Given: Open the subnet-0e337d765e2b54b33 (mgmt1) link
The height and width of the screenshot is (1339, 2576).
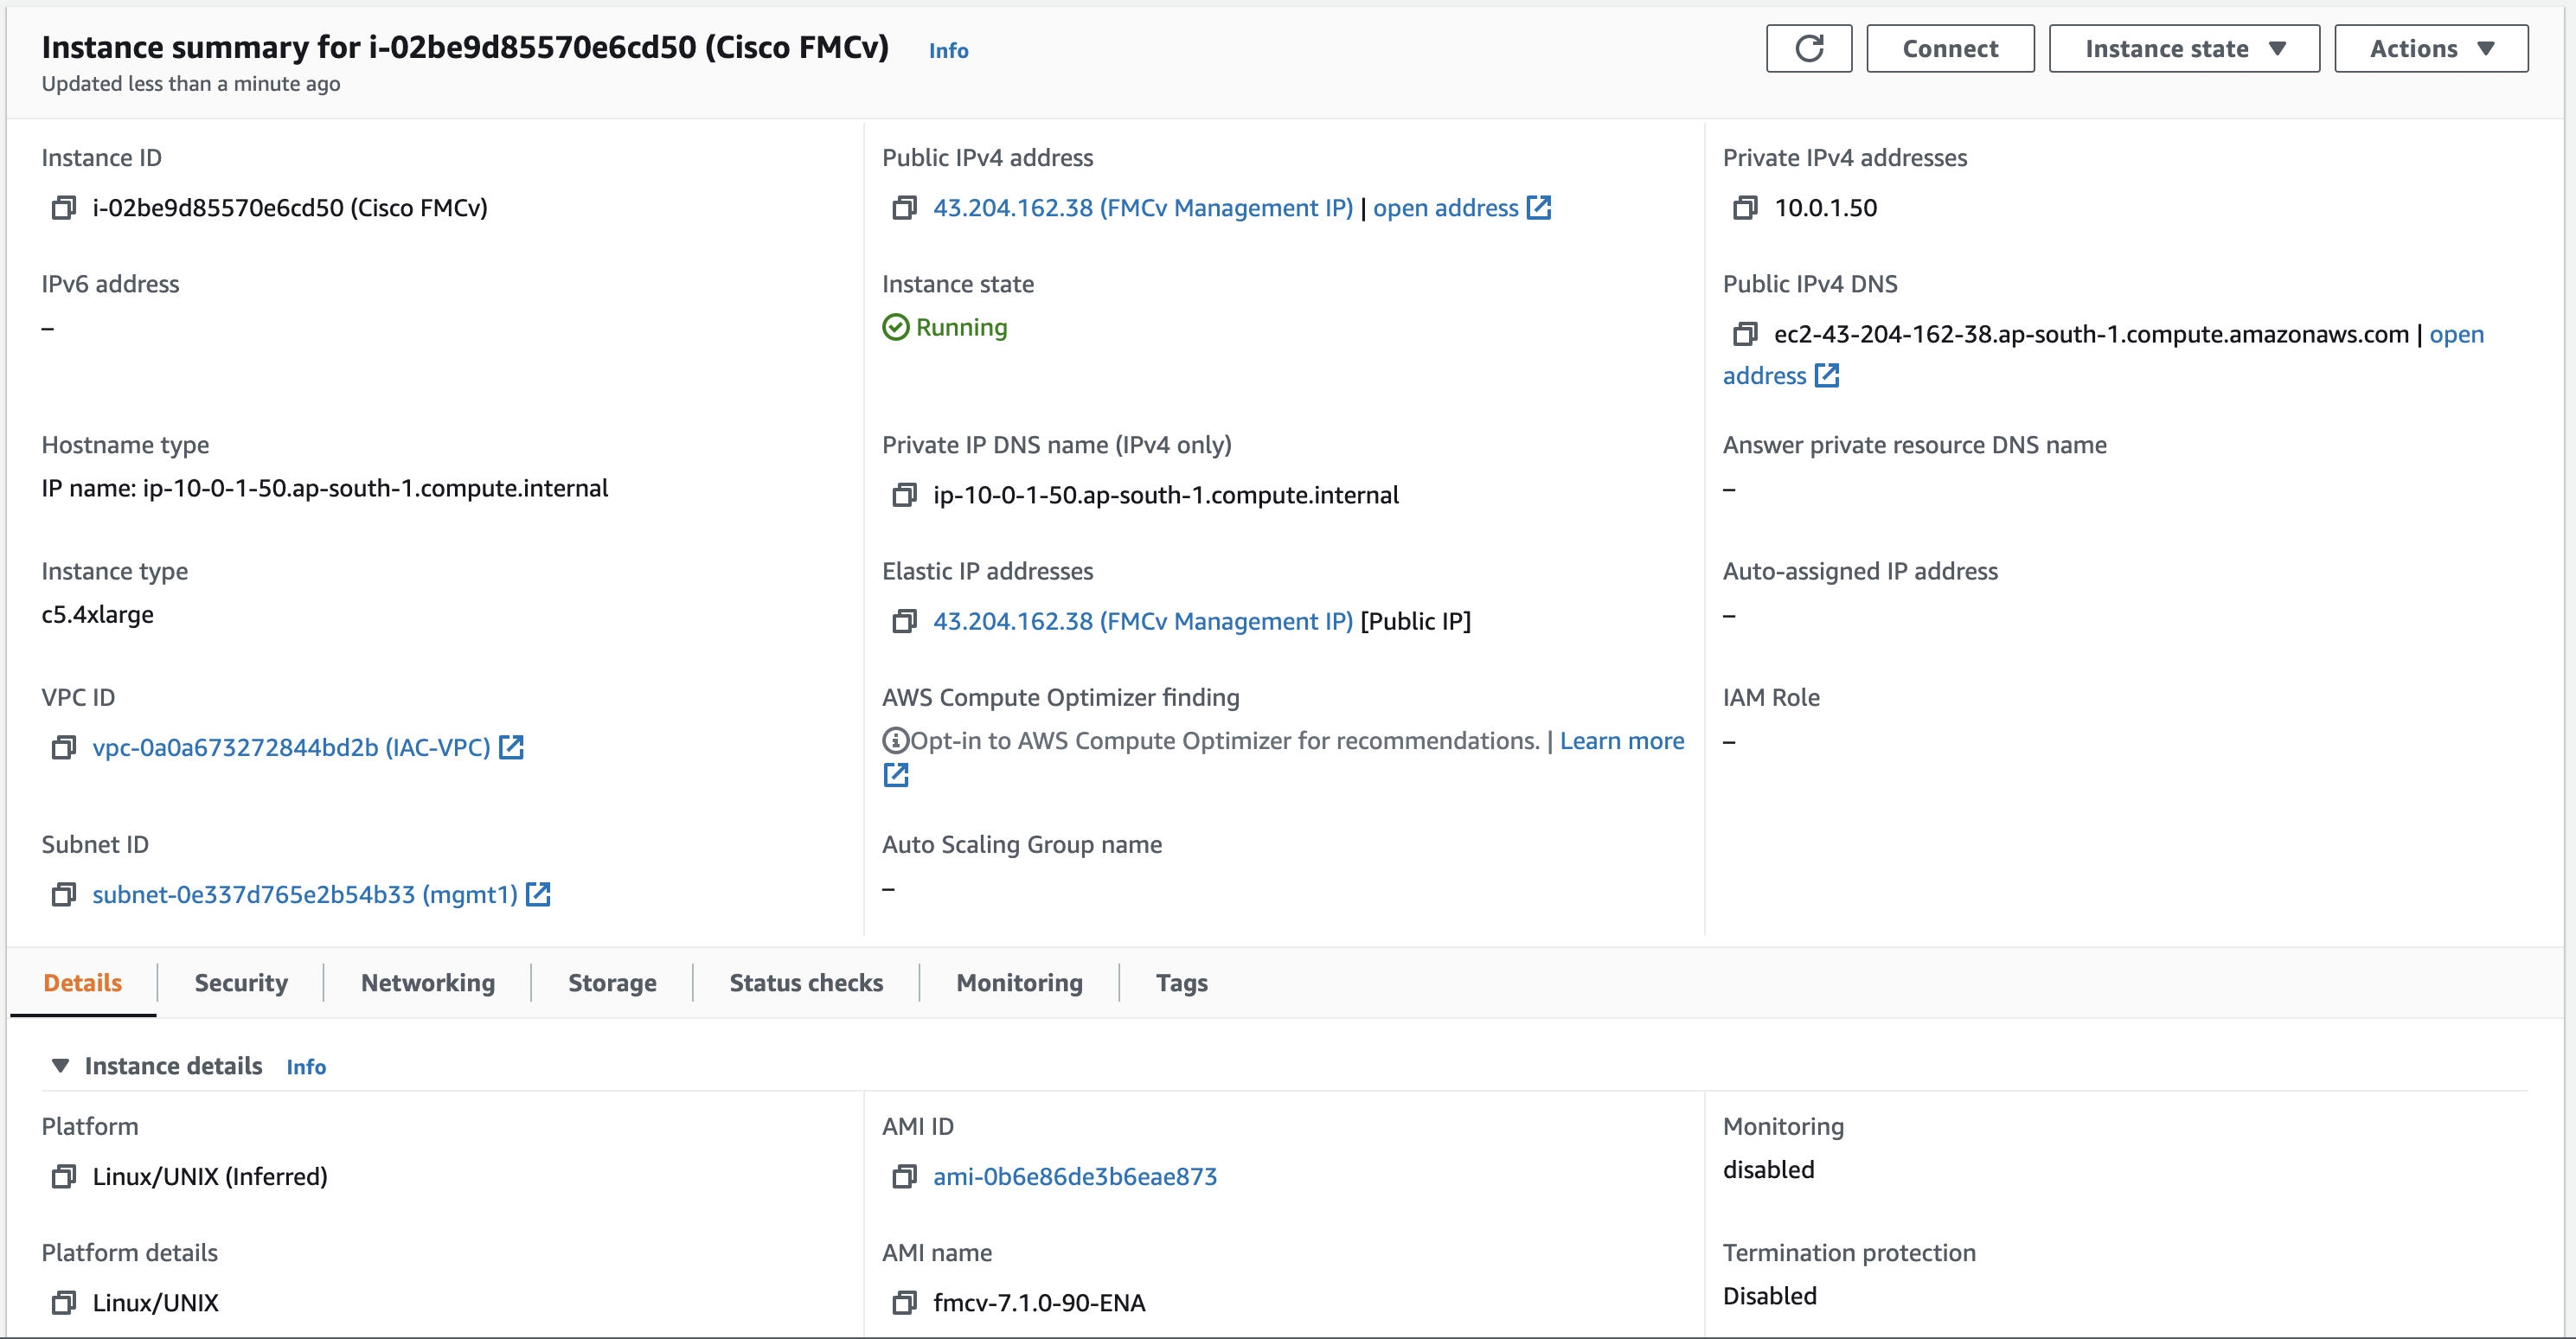Looking at the screenshot, I should click(x=305, y=895).
